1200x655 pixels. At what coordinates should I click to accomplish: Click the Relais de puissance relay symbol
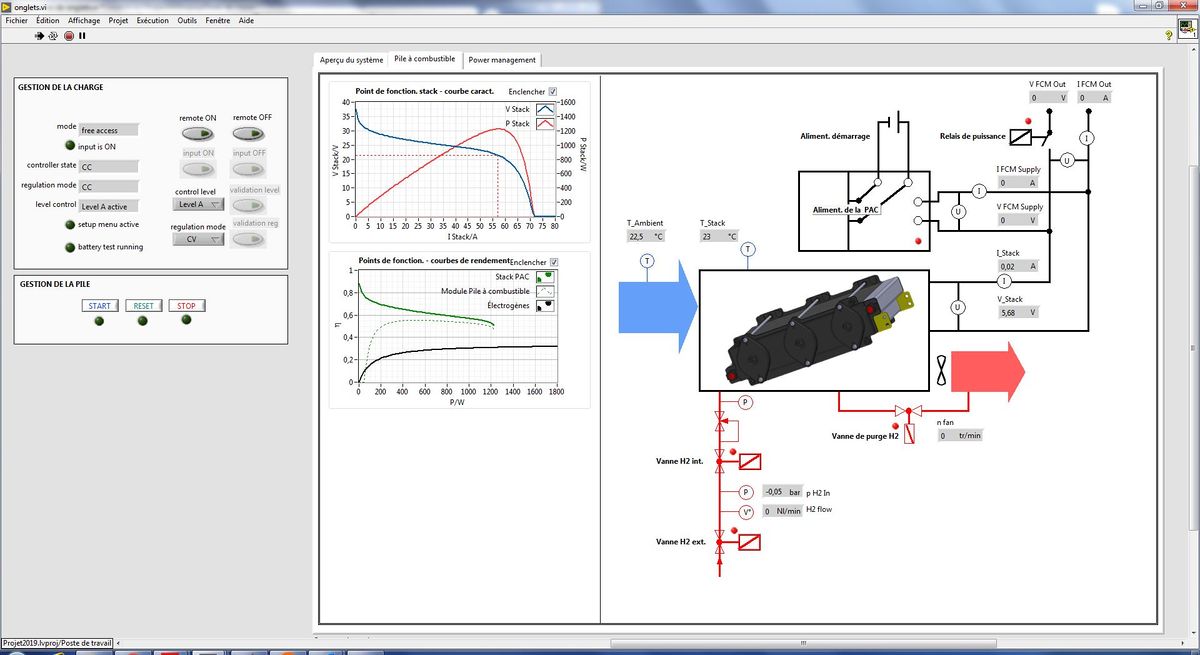1021,136
